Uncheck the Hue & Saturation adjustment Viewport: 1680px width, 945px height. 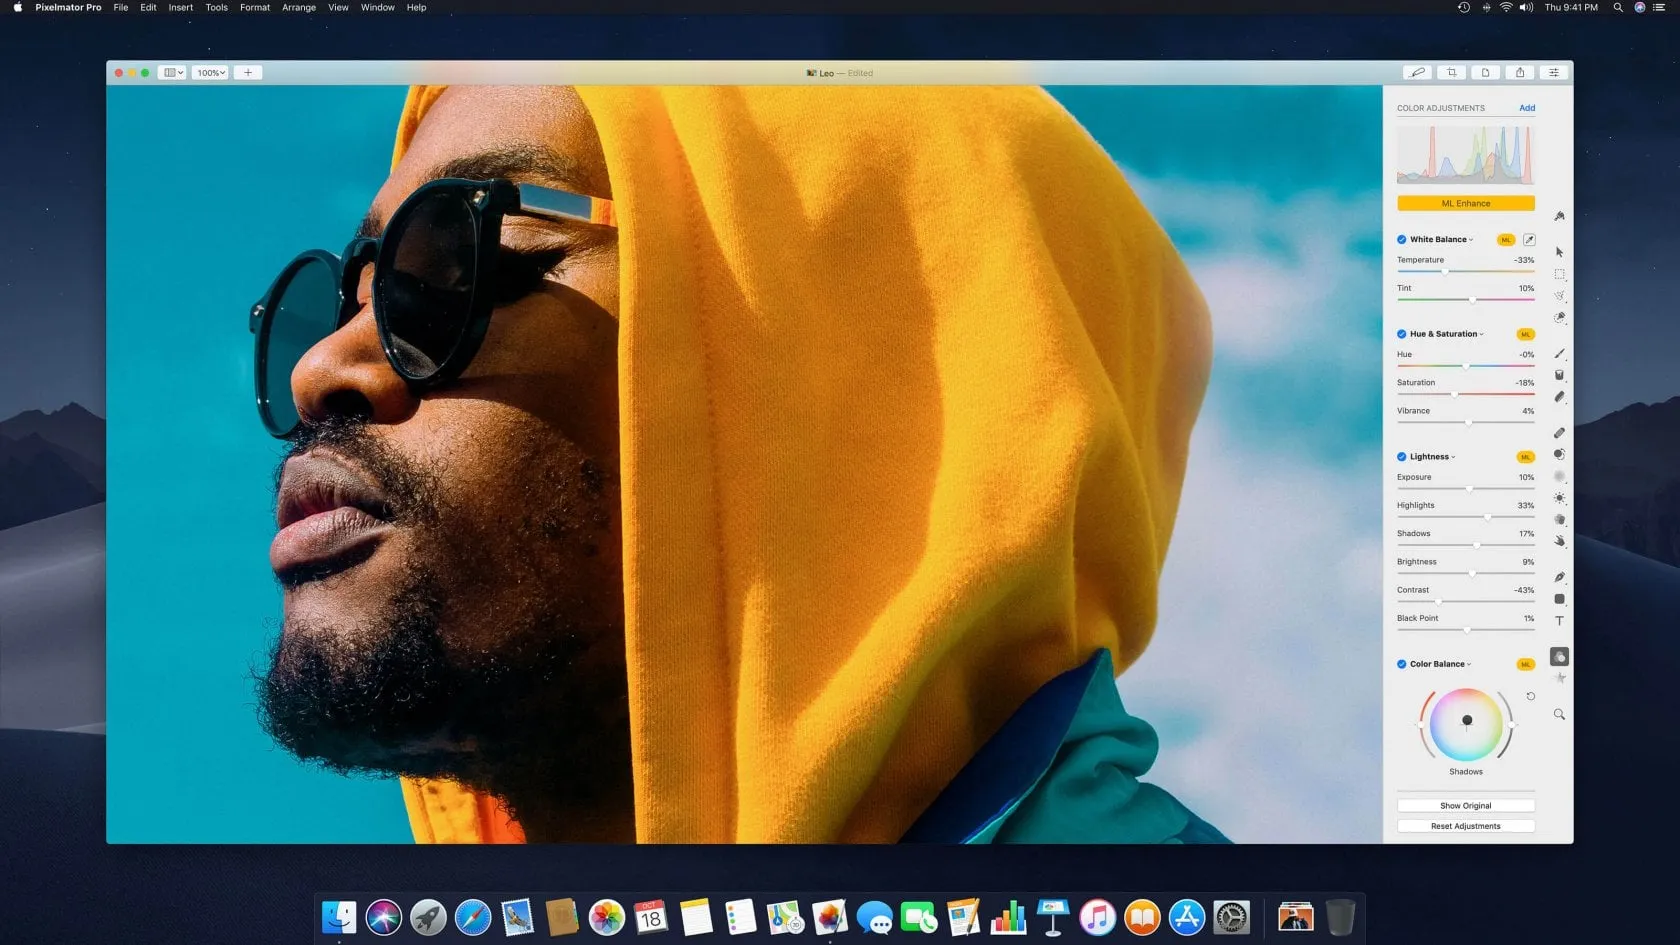[x=1402, y=334]
